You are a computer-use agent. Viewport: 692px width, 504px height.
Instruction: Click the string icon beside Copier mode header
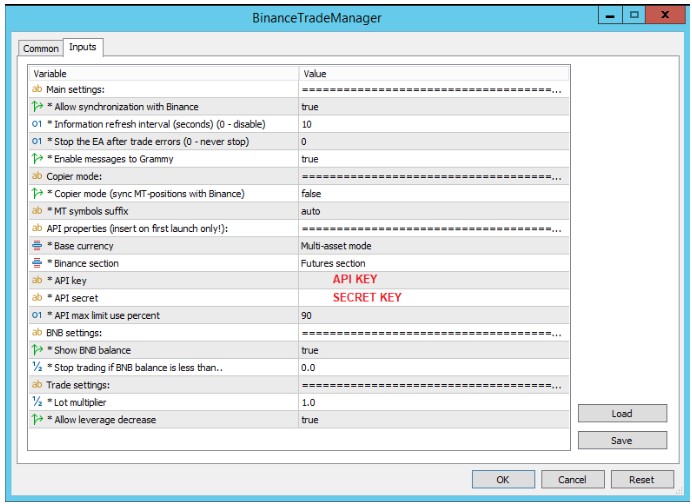point(37,176)
